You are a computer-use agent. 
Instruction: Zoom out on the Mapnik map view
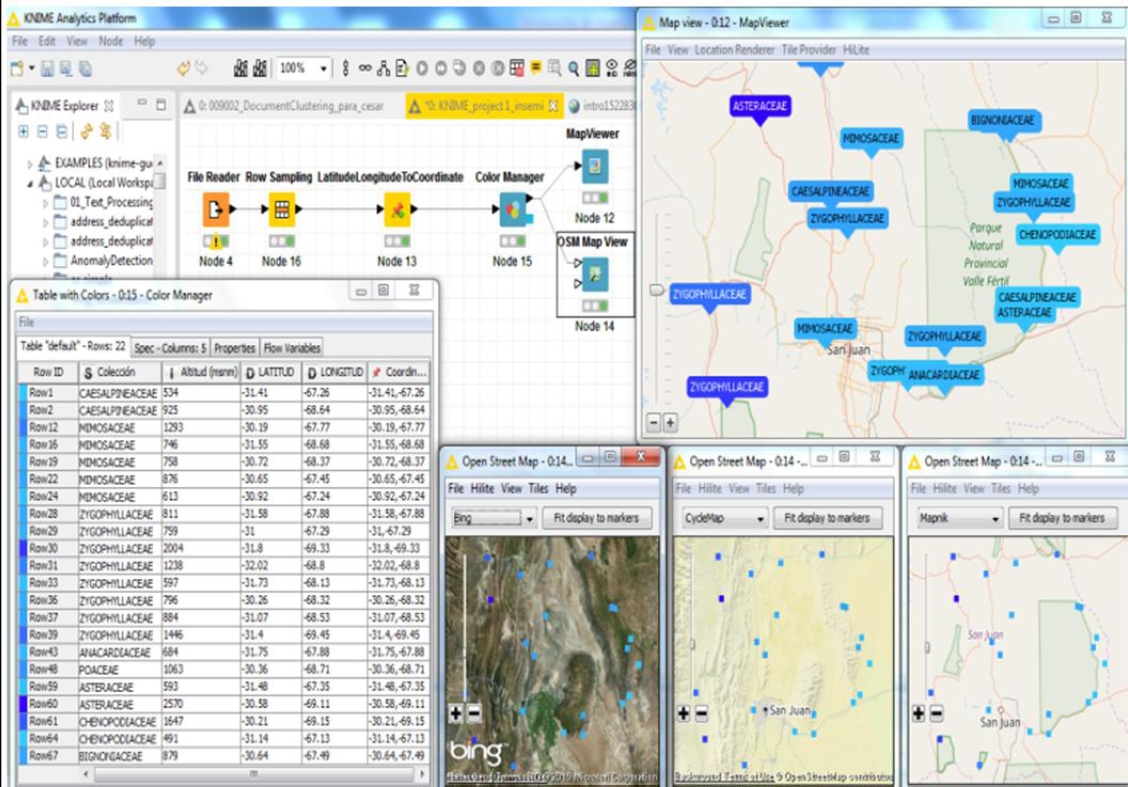937,714
